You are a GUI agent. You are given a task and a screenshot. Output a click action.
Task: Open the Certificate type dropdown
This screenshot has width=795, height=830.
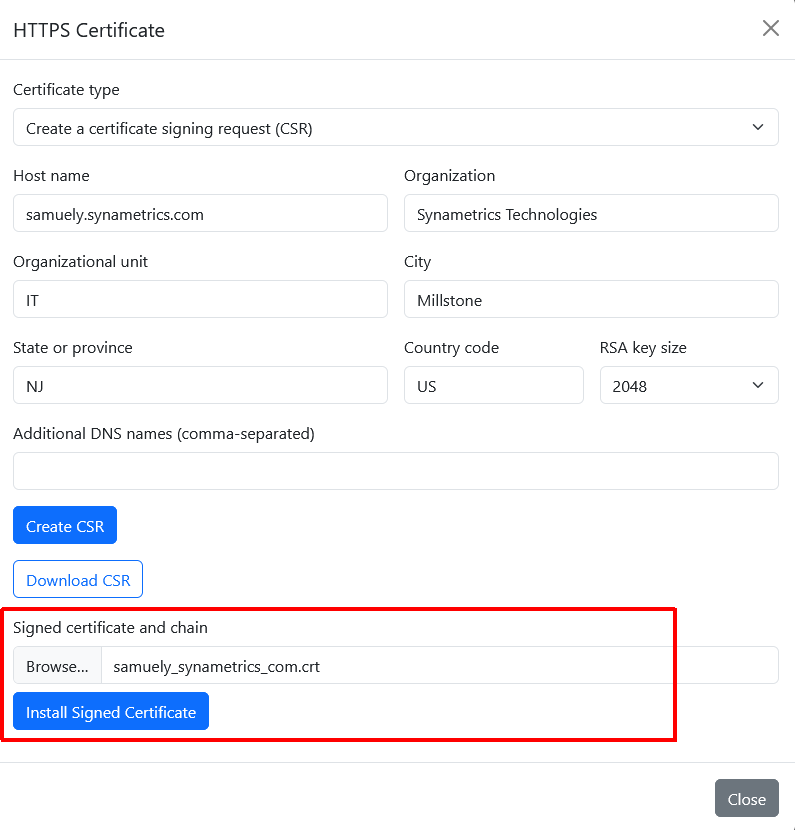396,128
